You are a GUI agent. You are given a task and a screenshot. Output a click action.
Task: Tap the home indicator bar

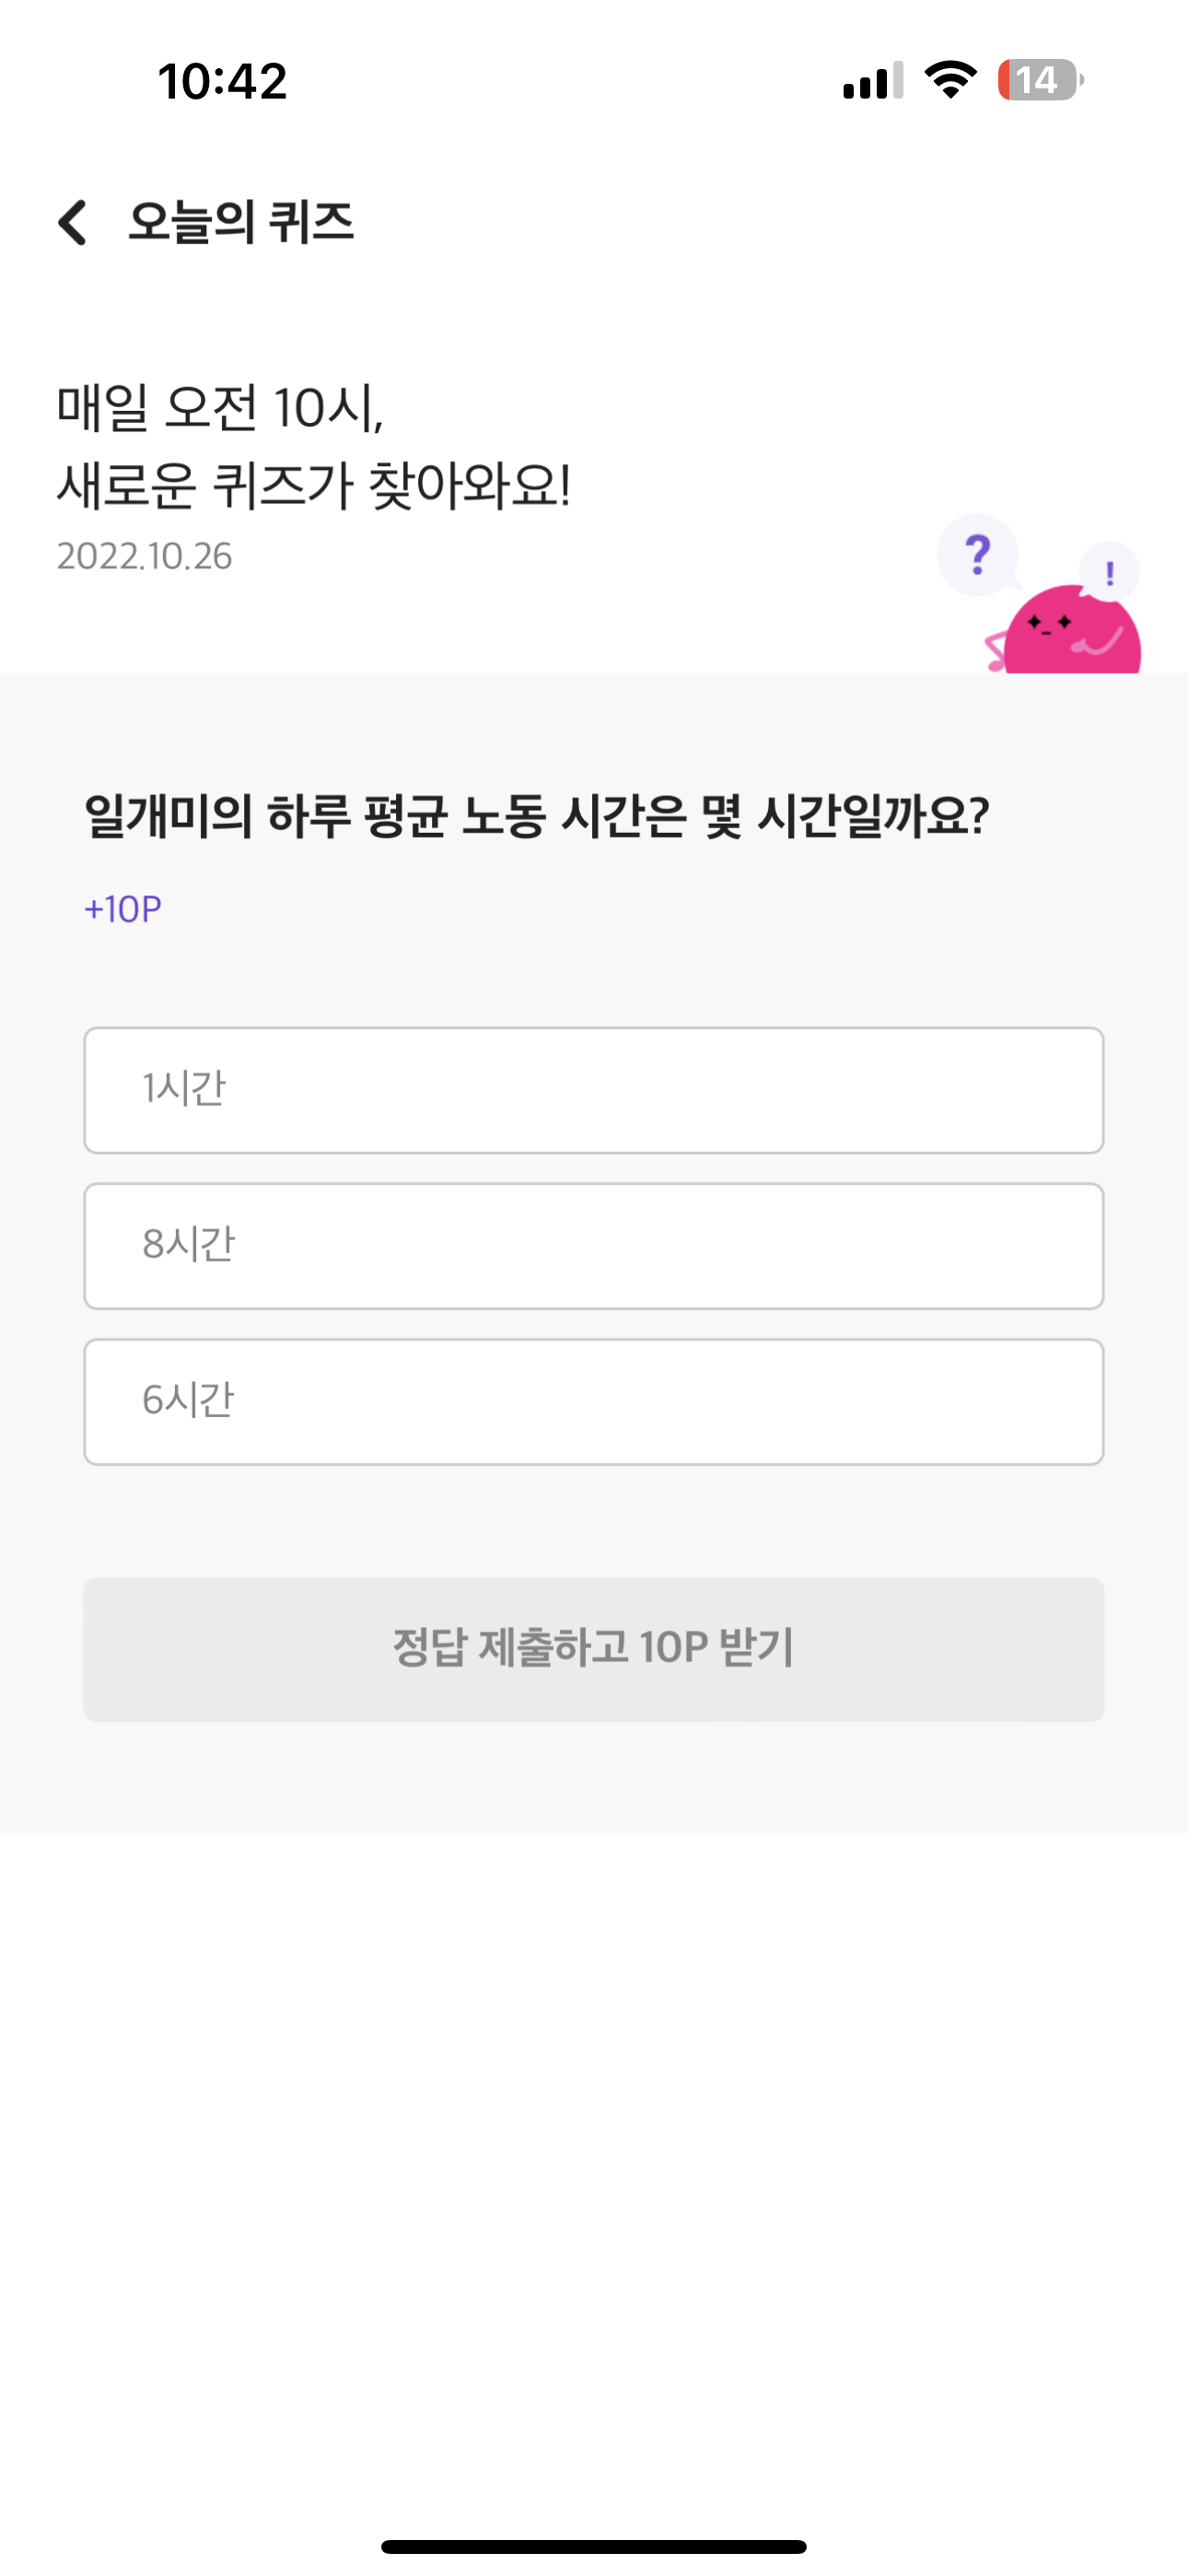pyautogui.click(x=594, y=2546)
